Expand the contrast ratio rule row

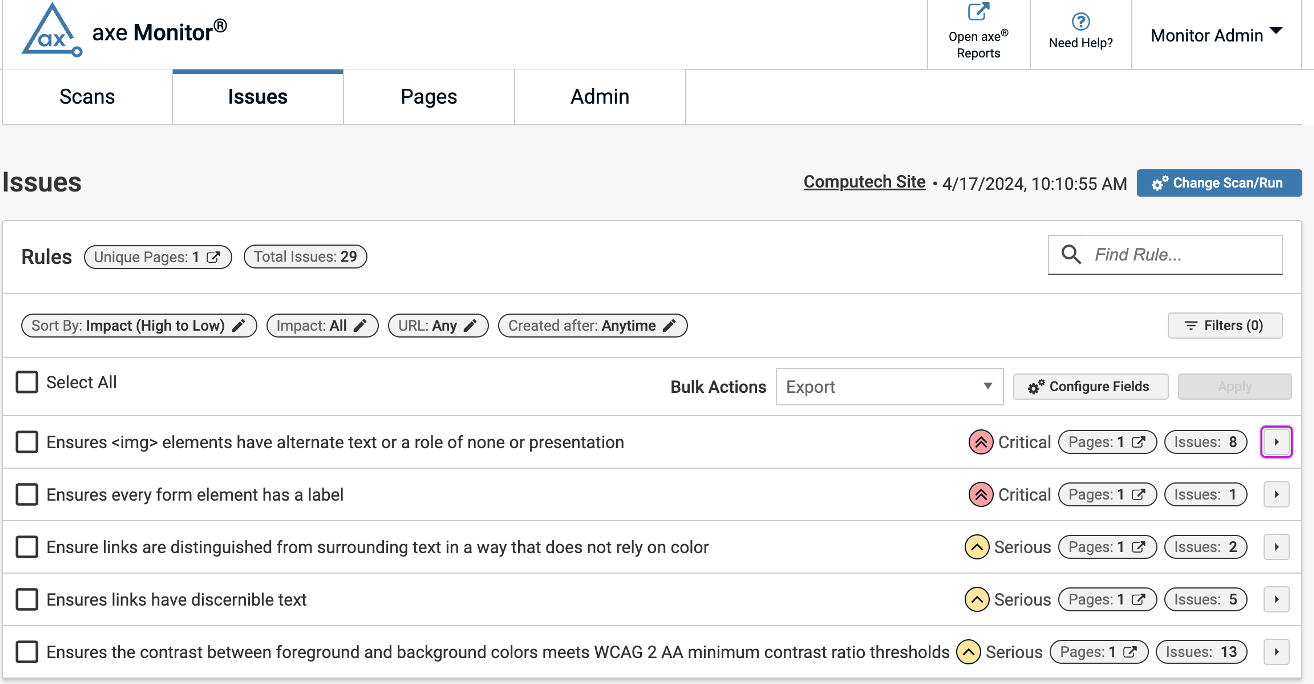tap(1277, 652)
